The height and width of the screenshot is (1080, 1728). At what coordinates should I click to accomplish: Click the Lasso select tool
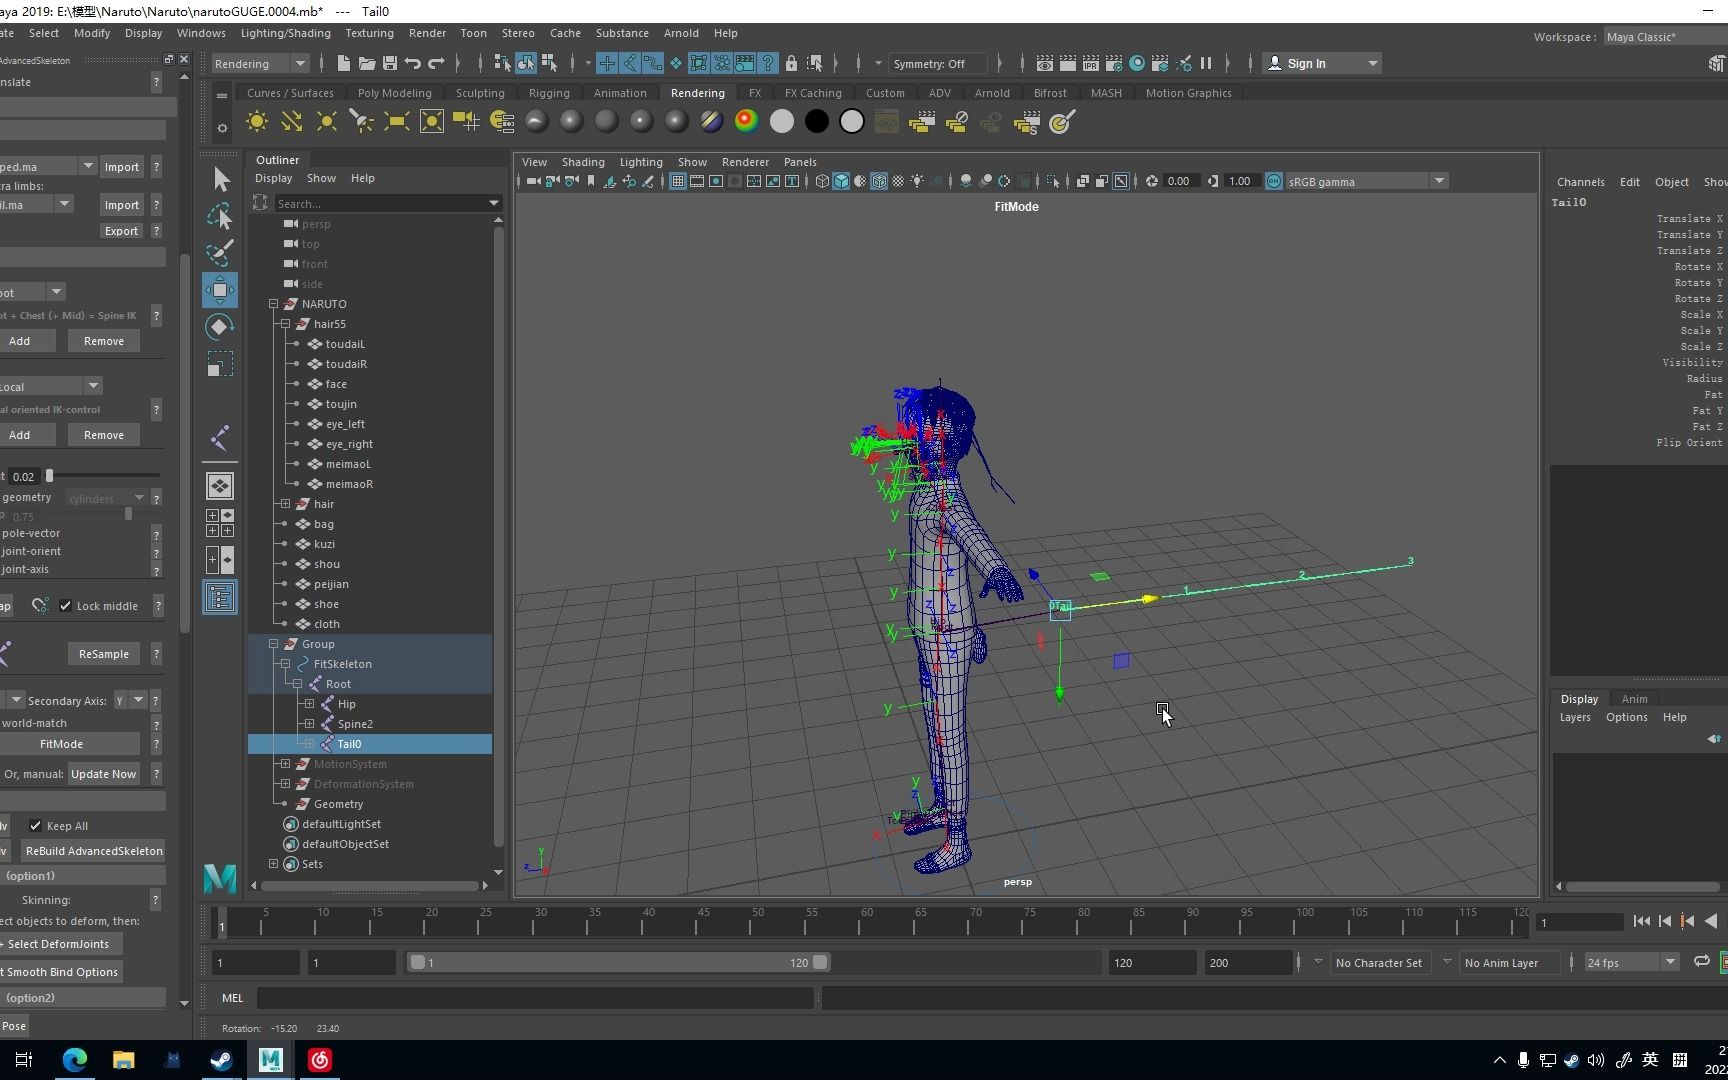(219, 216)
